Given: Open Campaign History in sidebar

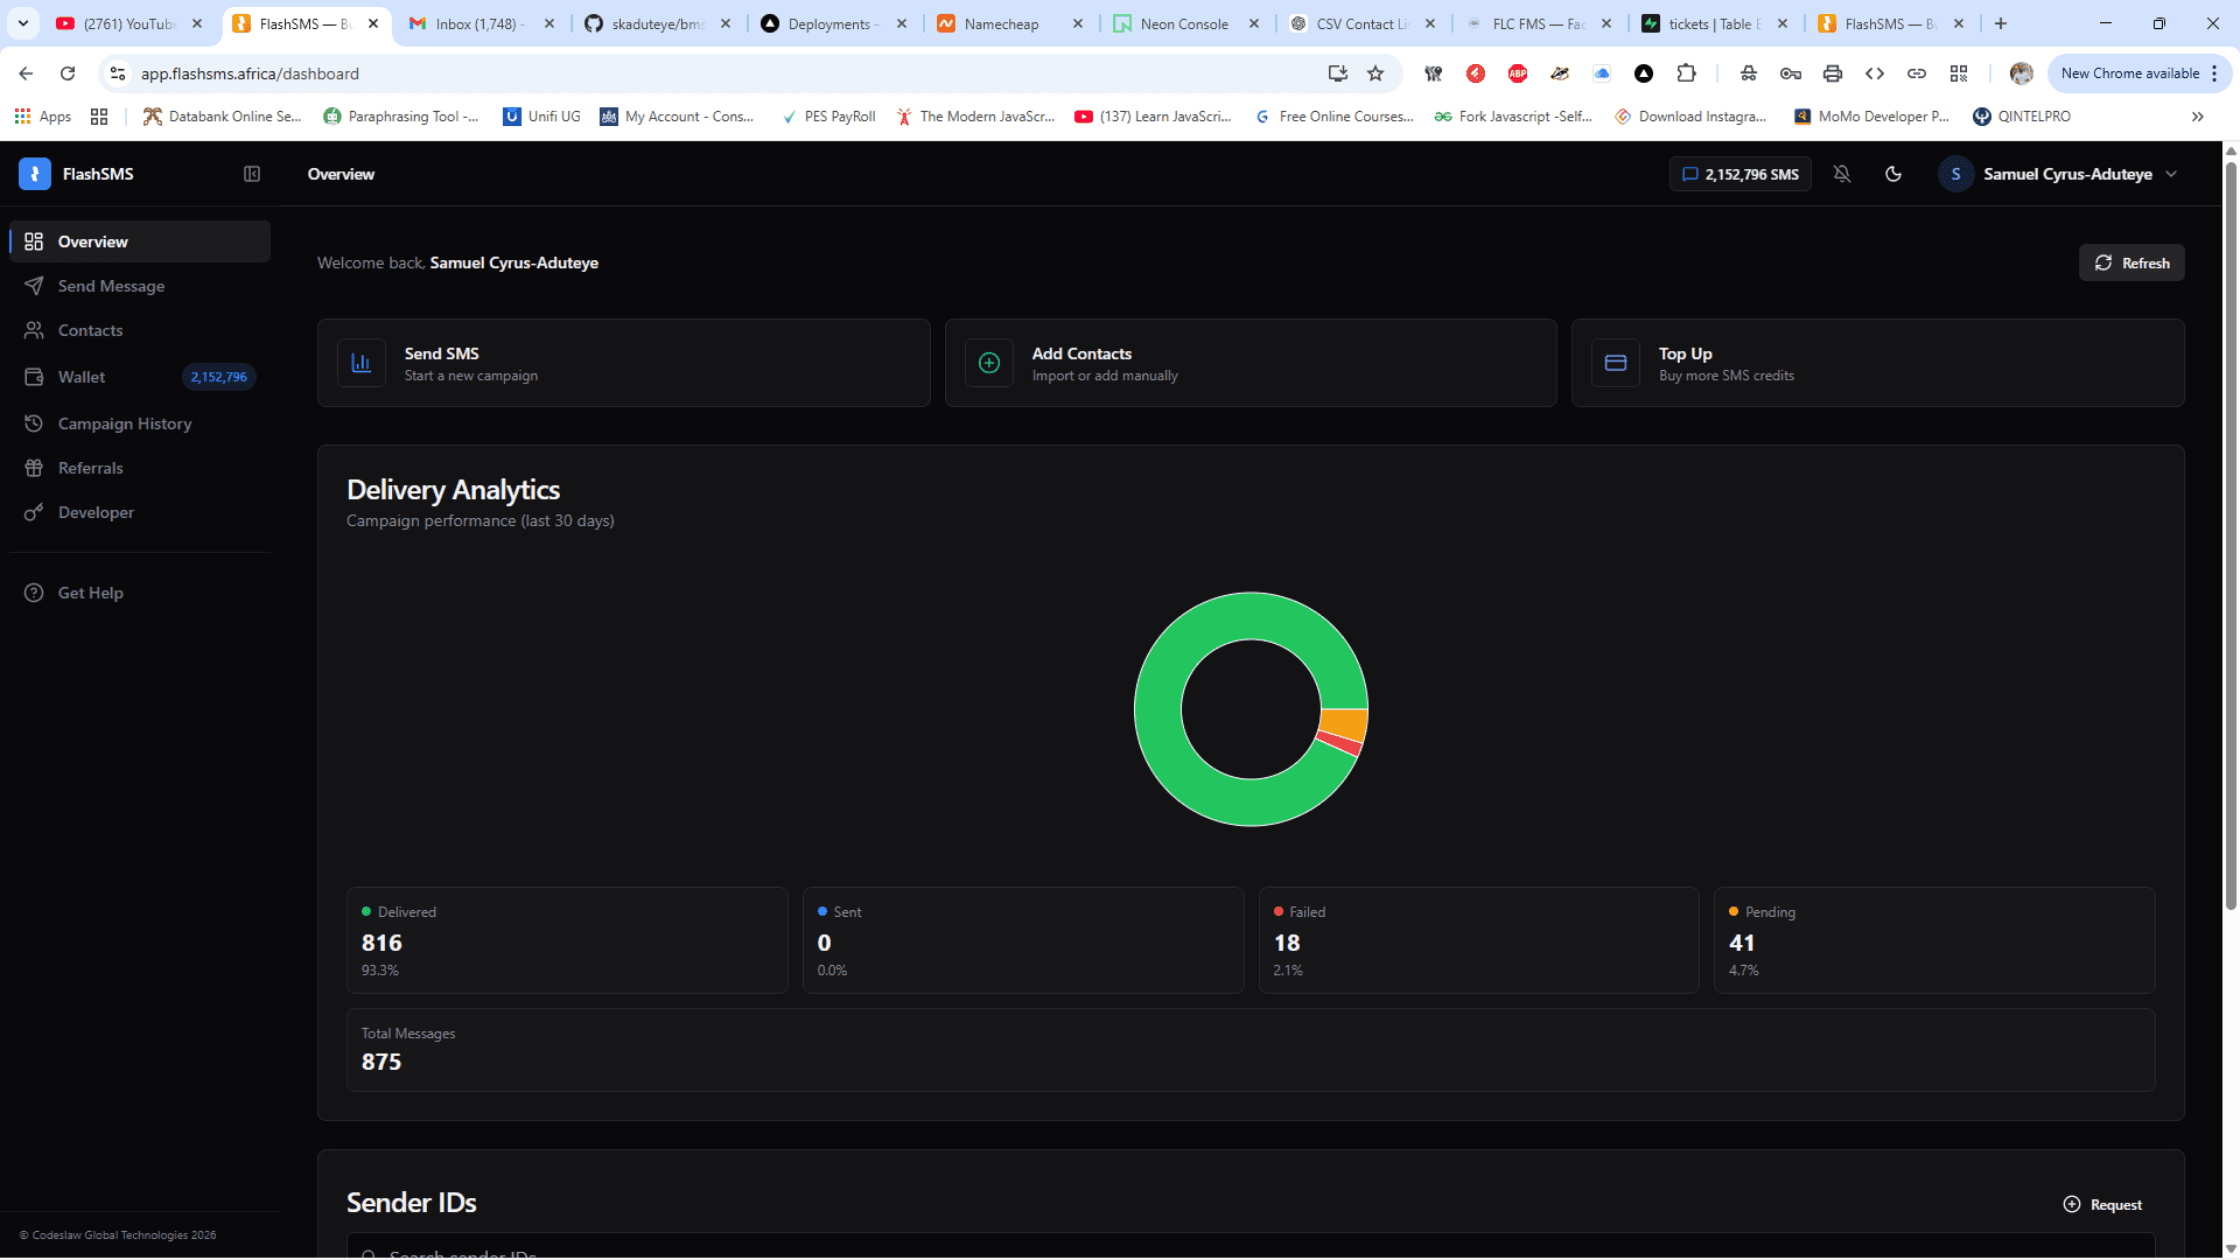Looking at the screenshot, I should (124, 424).
